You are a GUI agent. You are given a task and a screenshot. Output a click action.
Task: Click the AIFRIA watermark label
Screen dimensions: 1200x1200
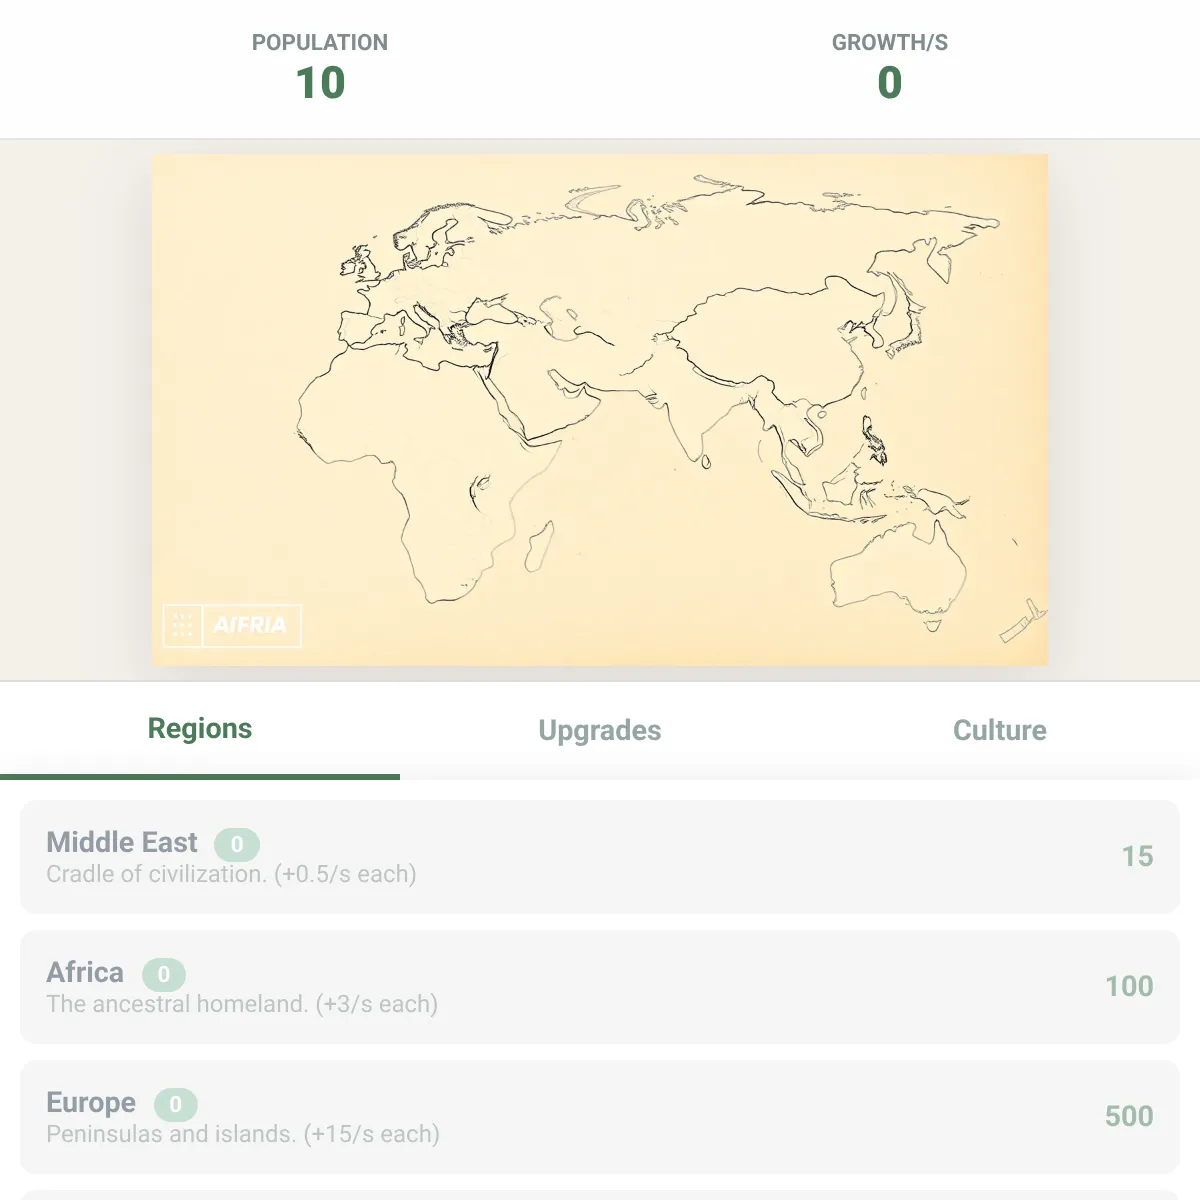coord(250,626)
